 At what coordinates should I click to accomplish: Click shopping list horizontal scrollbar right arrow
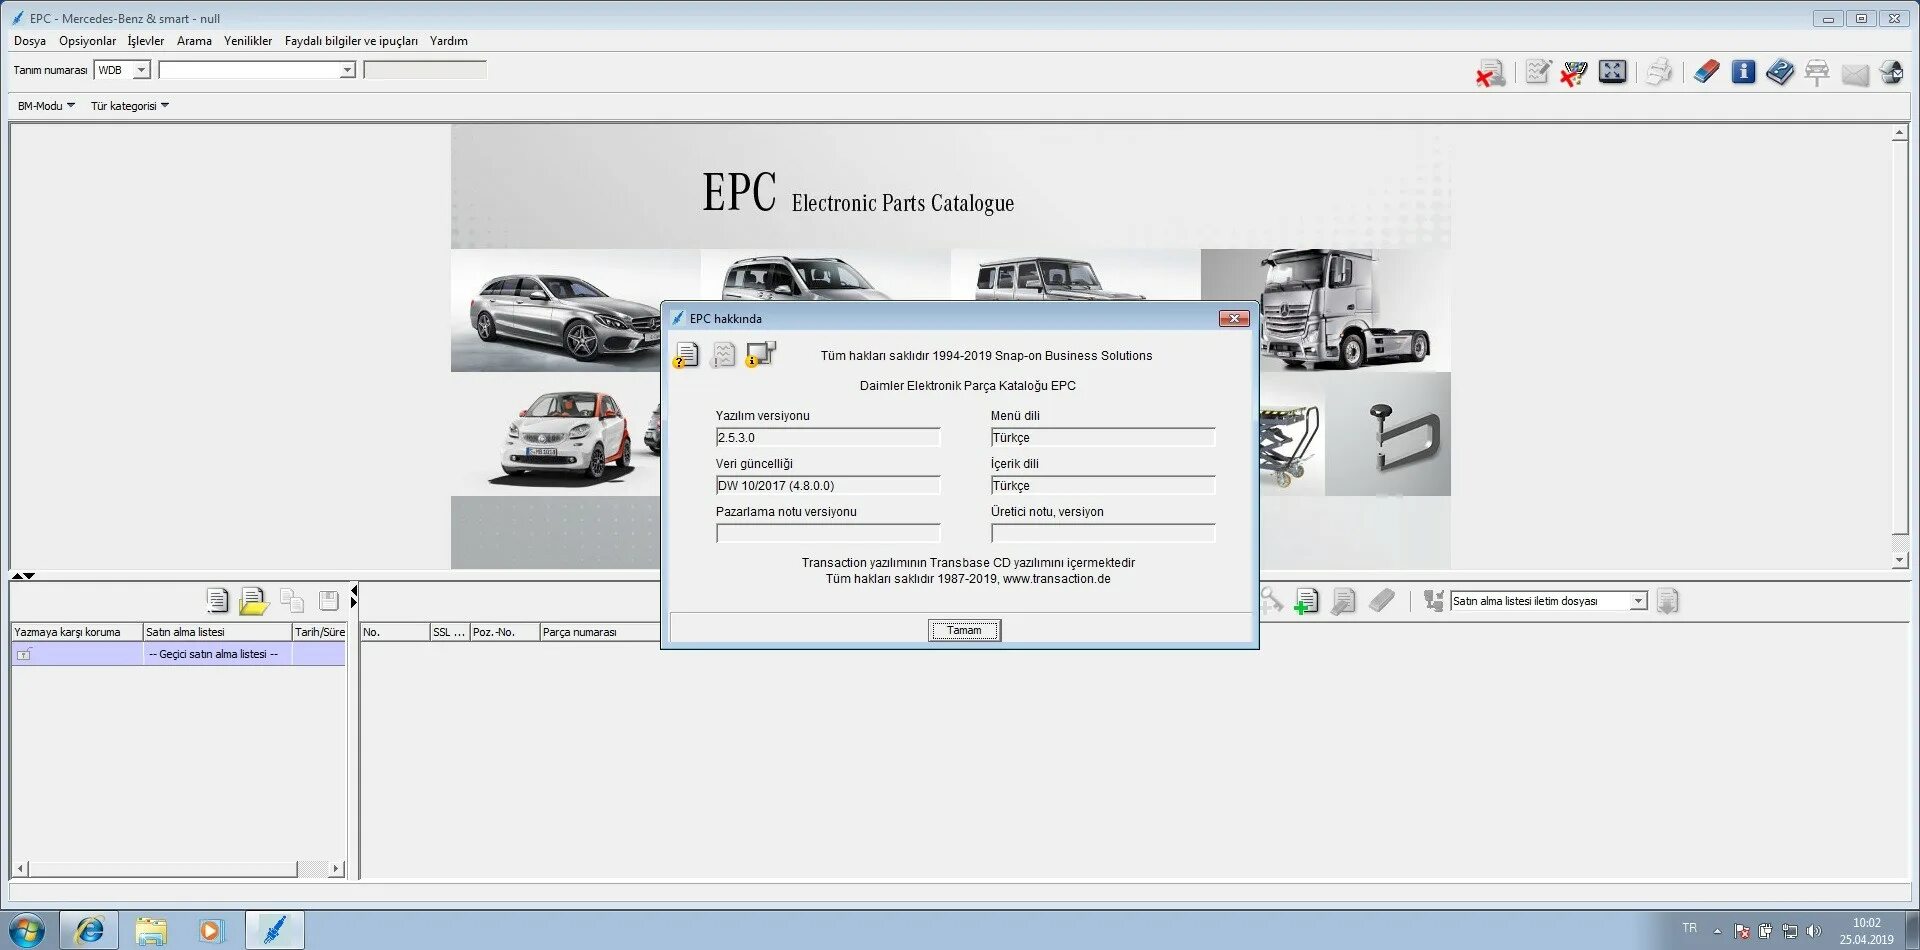[x=336, y=869]
